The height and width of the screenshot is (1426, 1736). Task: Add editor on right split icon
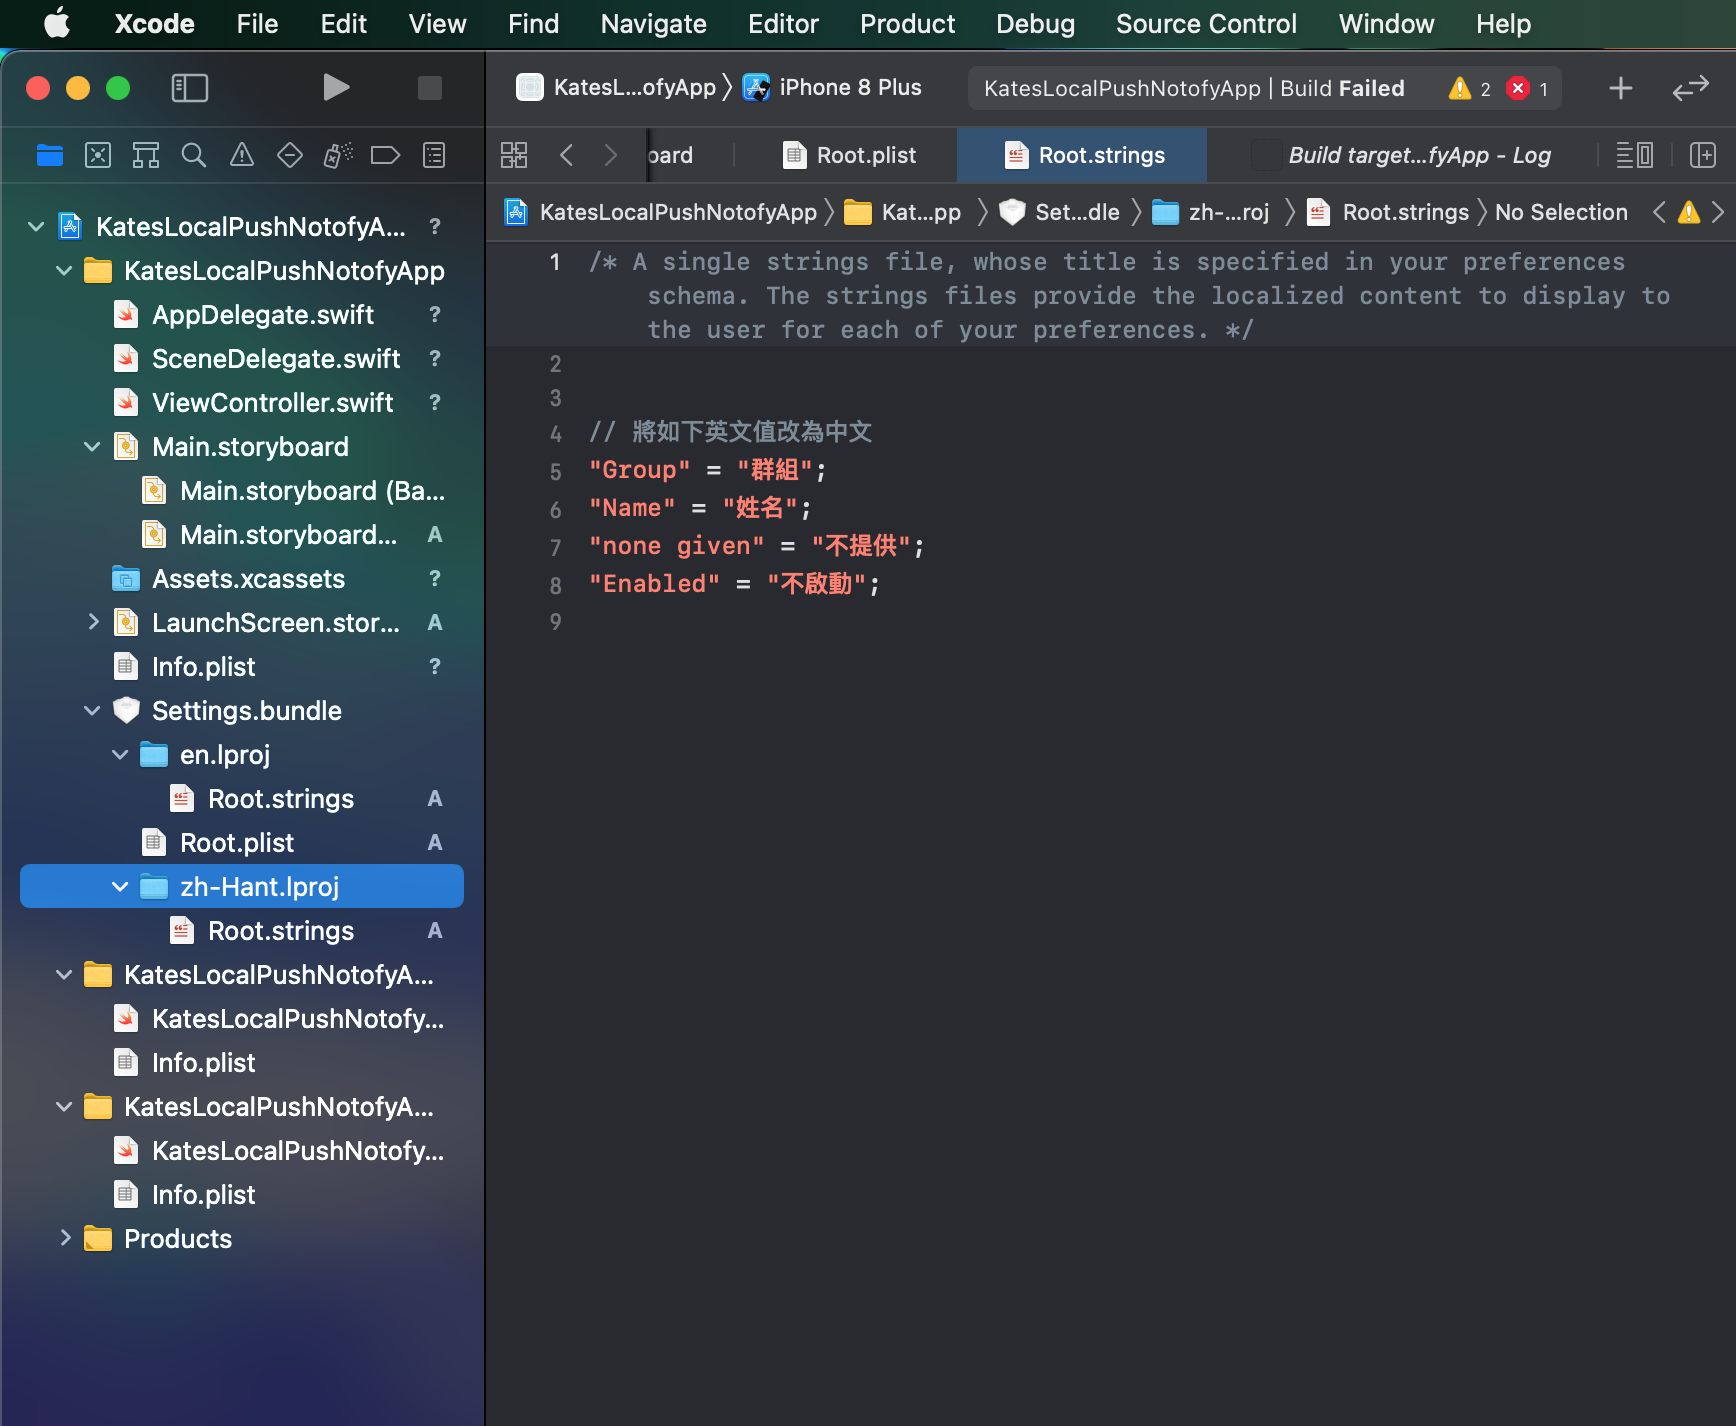[1703, 155]
